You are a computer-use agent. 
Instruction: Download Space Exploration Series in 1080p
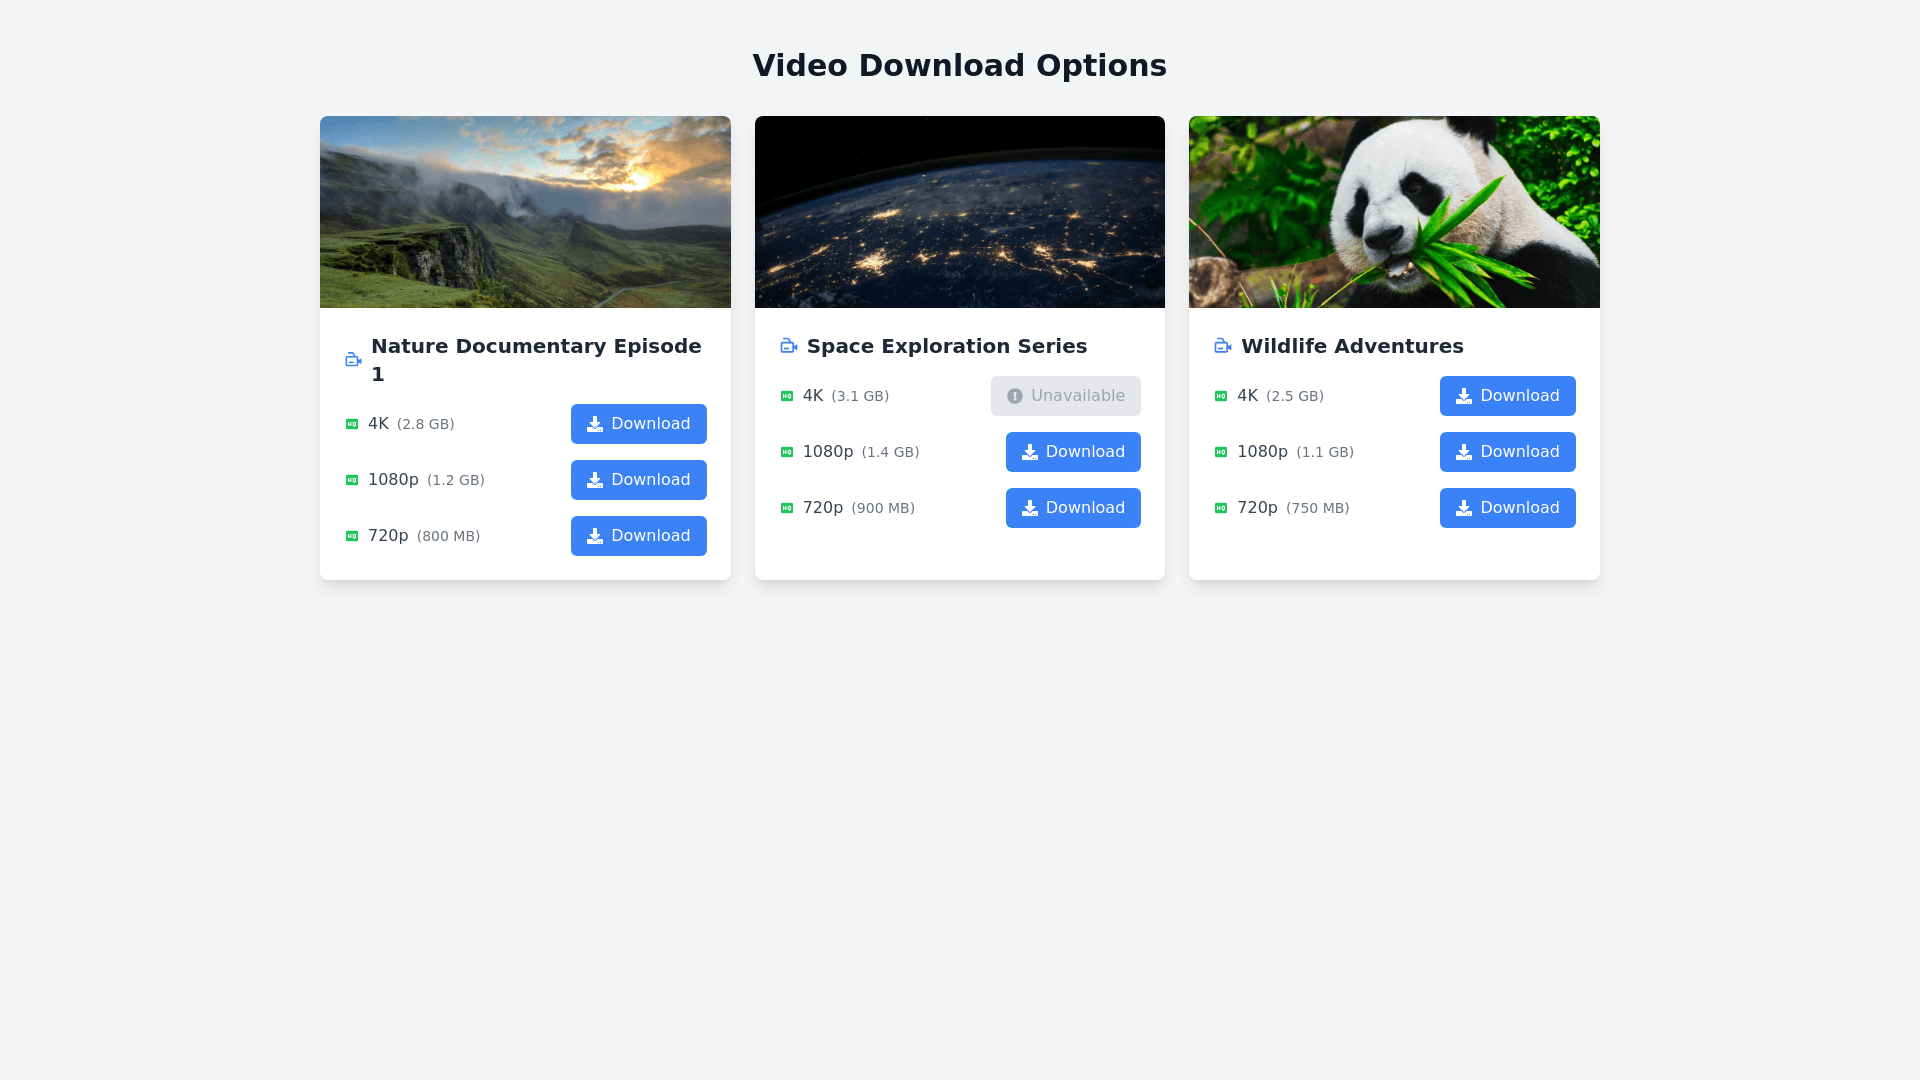point(1073,452)
